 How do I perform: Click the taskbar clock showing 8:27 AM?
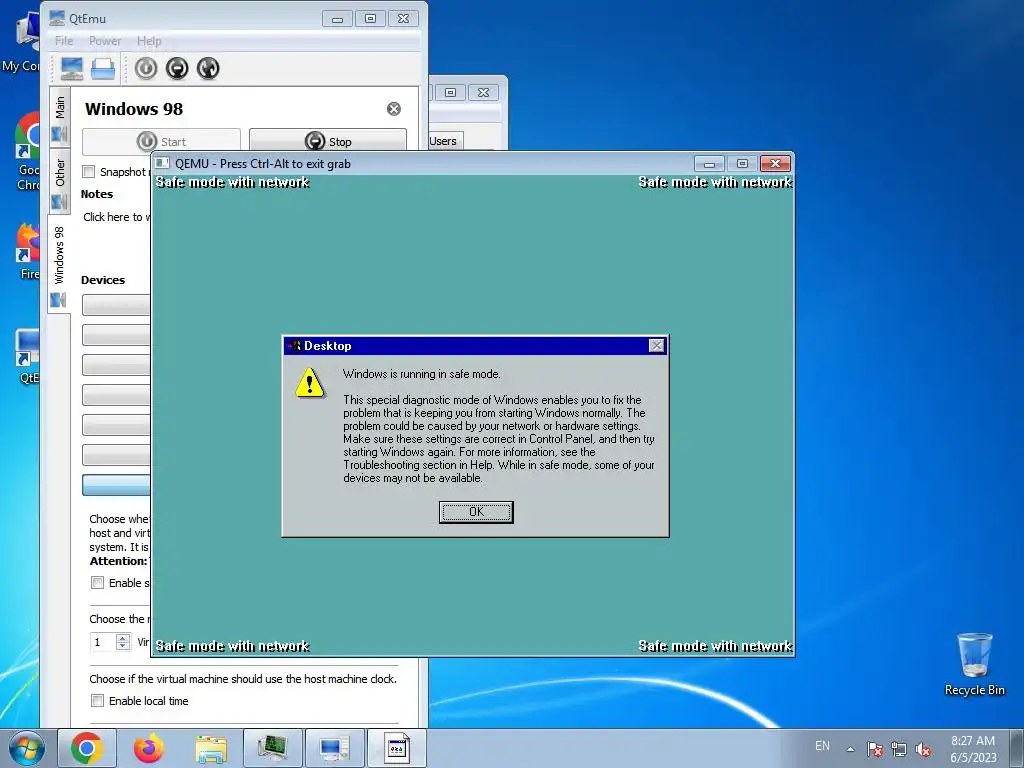click(973, 749)
